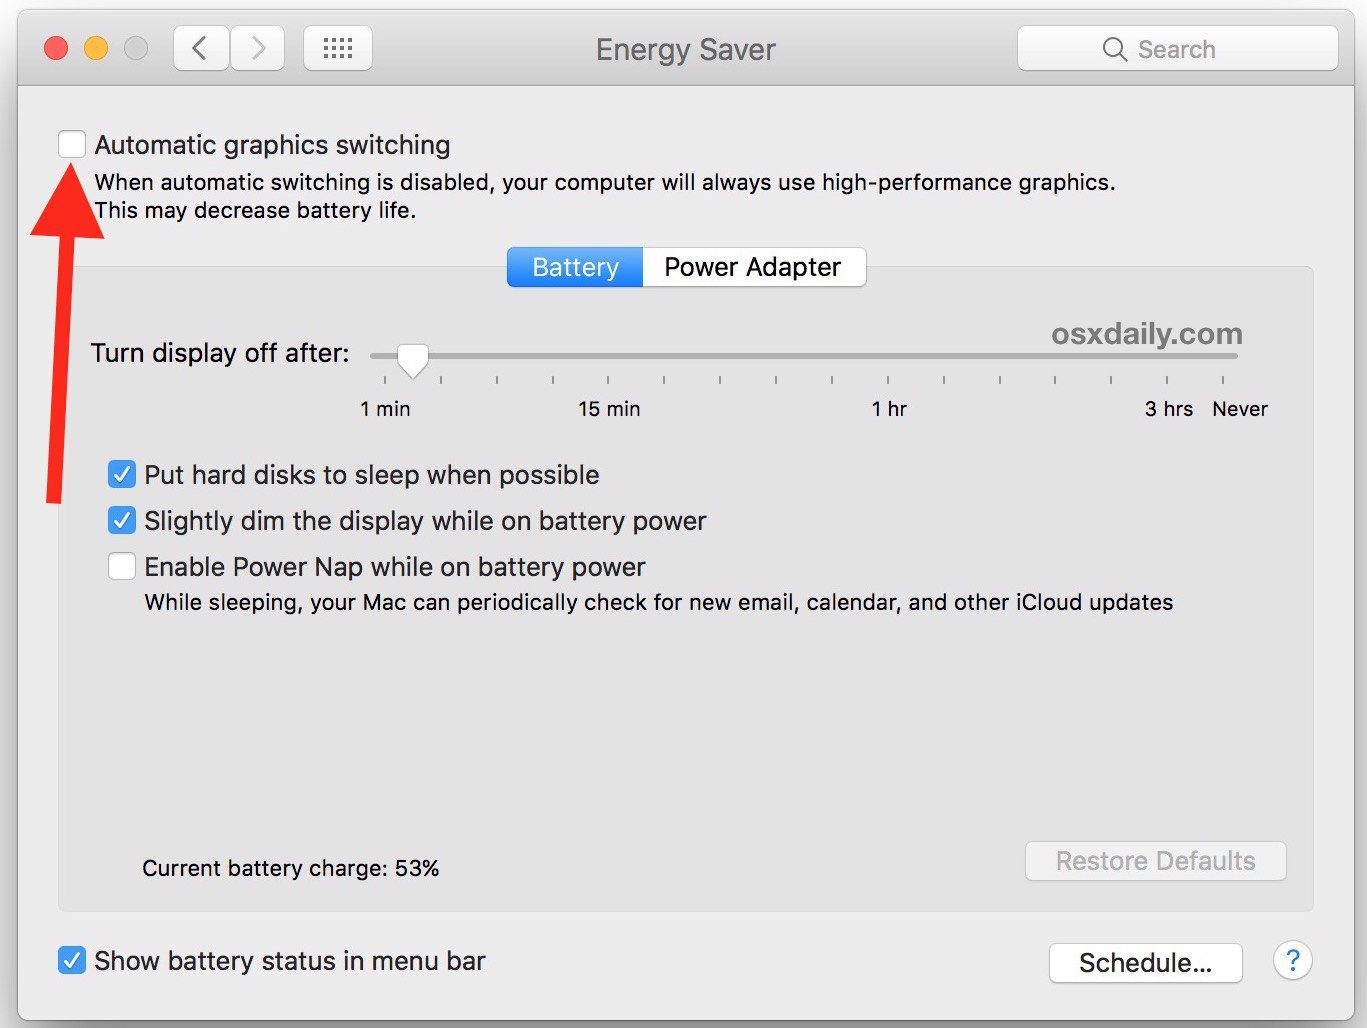
Task: Go back with the left chevron button
Action: [x=201, y=48]
